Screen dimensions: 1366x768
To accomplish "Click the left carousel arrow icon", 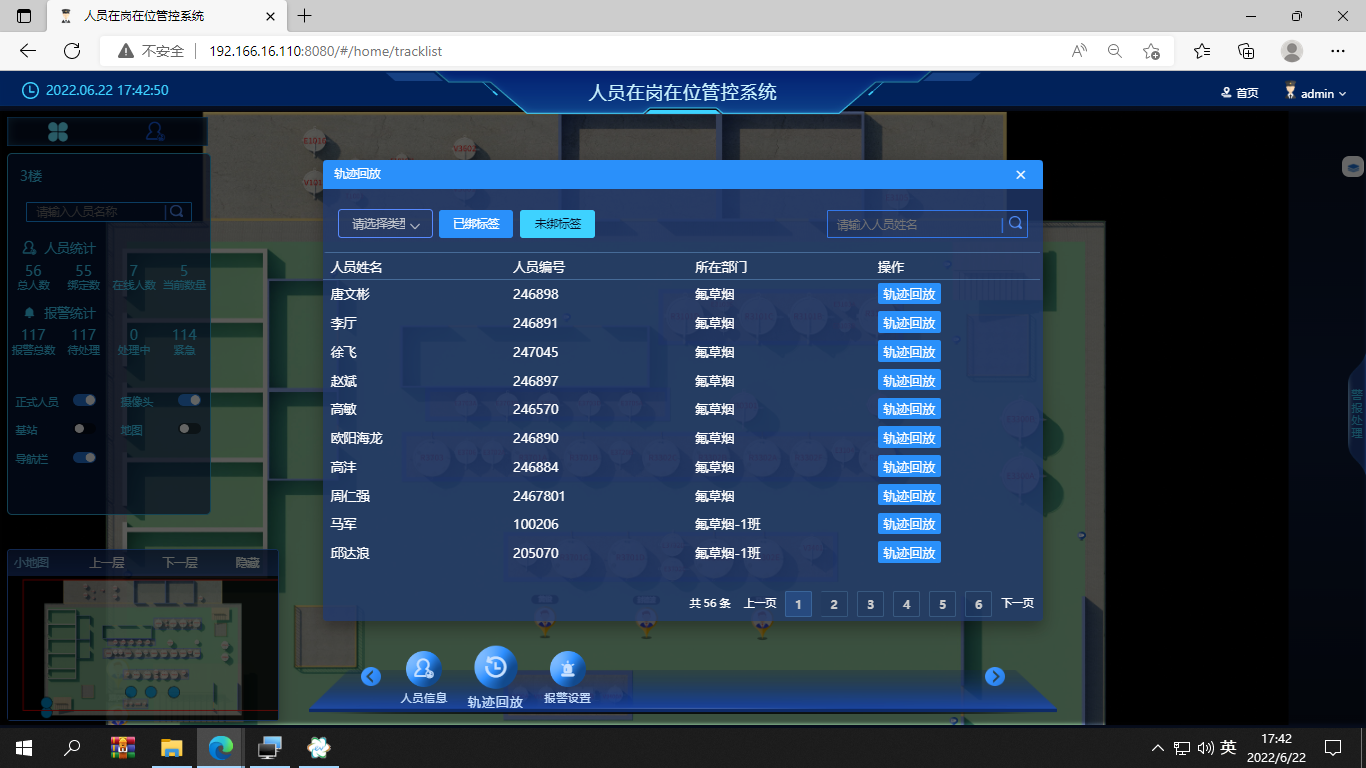I will click(x=370, y=677).
